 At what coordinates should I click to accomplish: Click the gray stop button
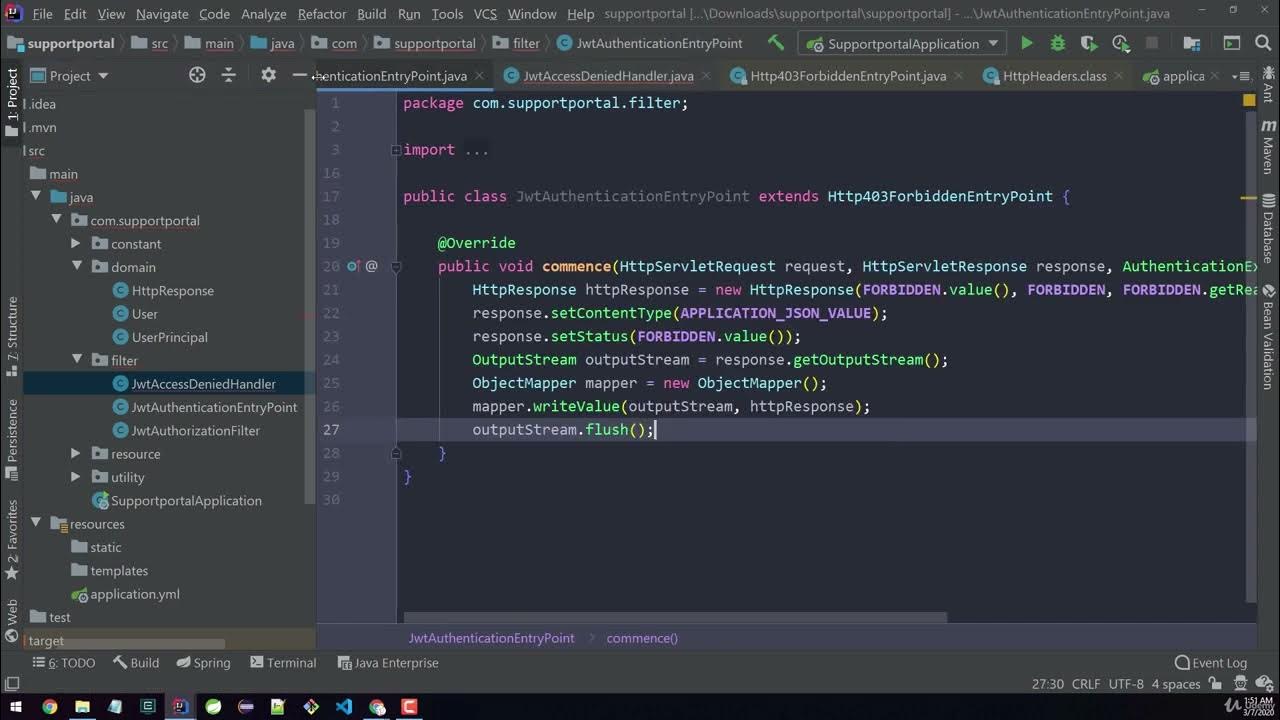click(1152, 43)
